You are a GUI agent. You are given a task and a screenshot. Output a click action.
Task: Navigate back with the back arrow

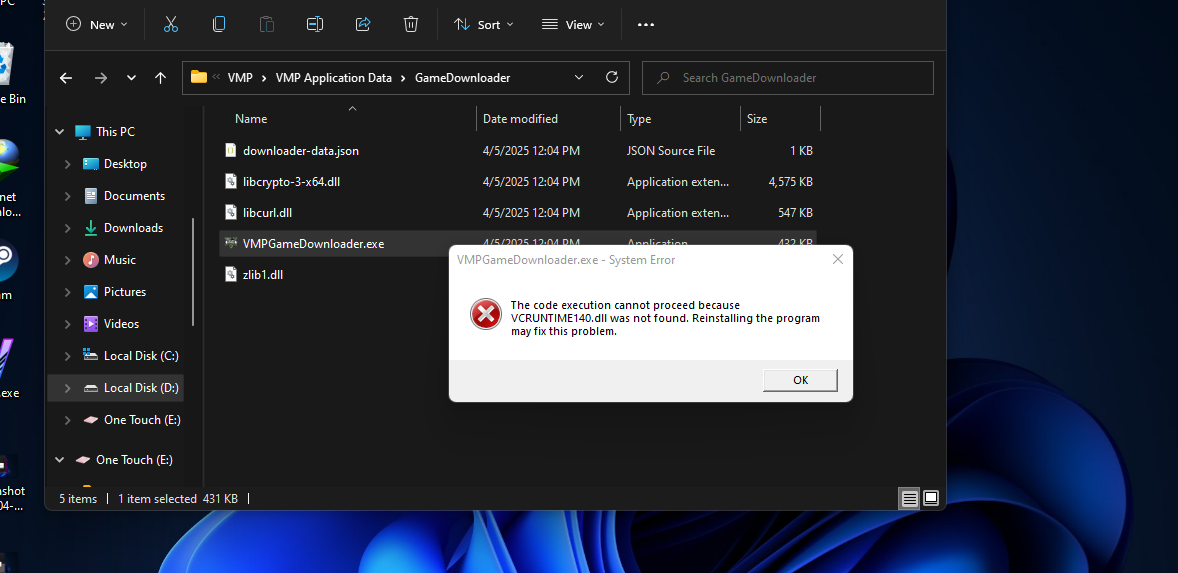66,78
